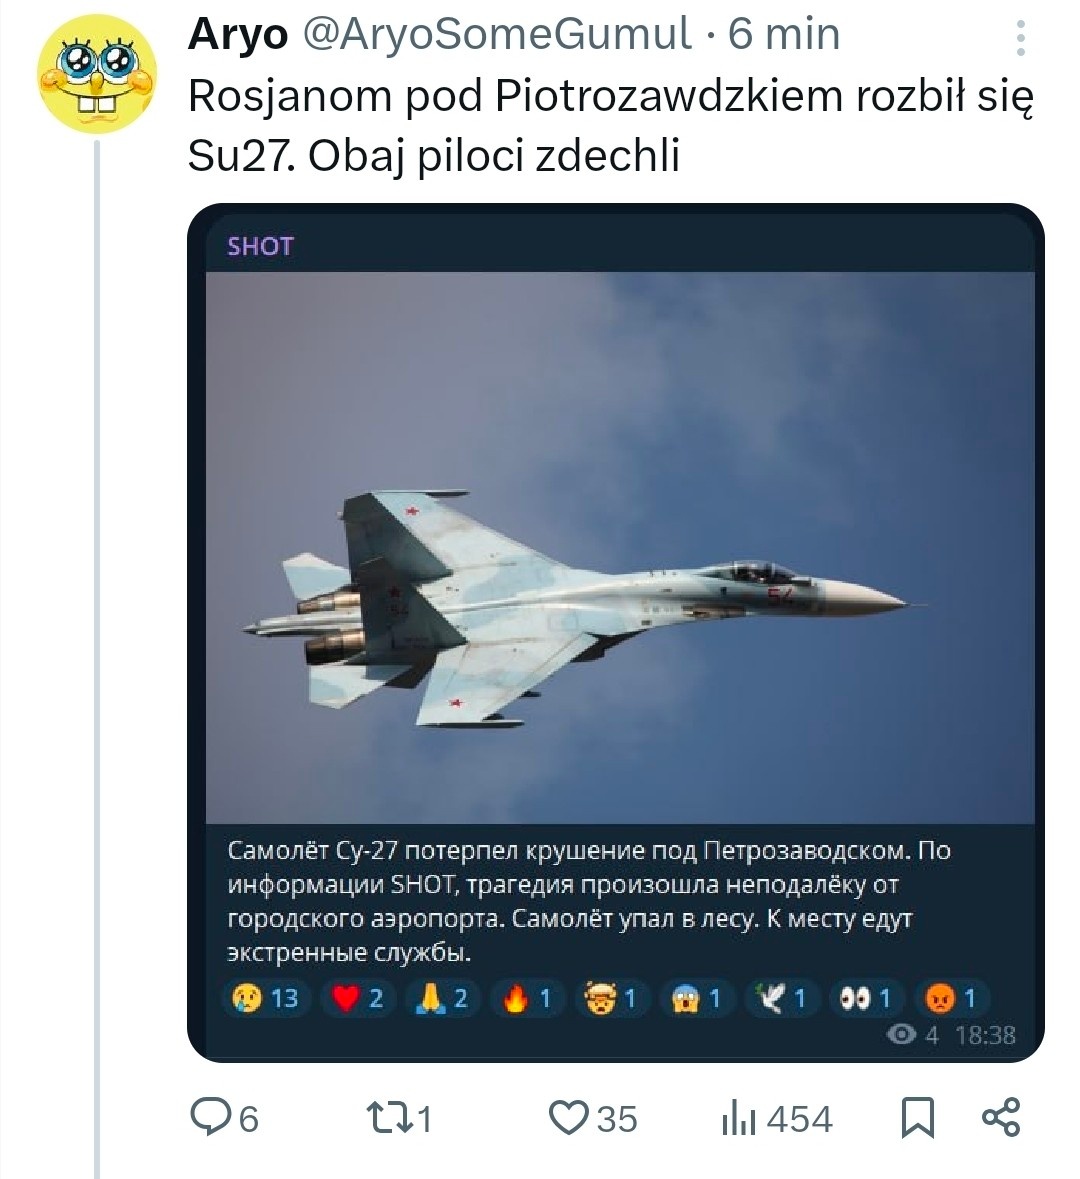The width and height of the screenshot is (1080, 1179).
Task: Open the 6 min timestamp link
Action: tap(784, 36)
